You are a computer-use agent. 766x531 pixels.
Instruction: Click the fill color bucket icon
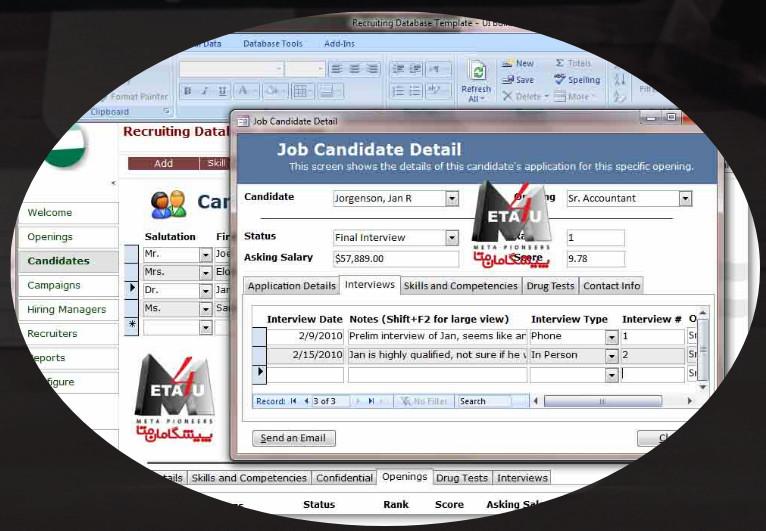[272, 91]
